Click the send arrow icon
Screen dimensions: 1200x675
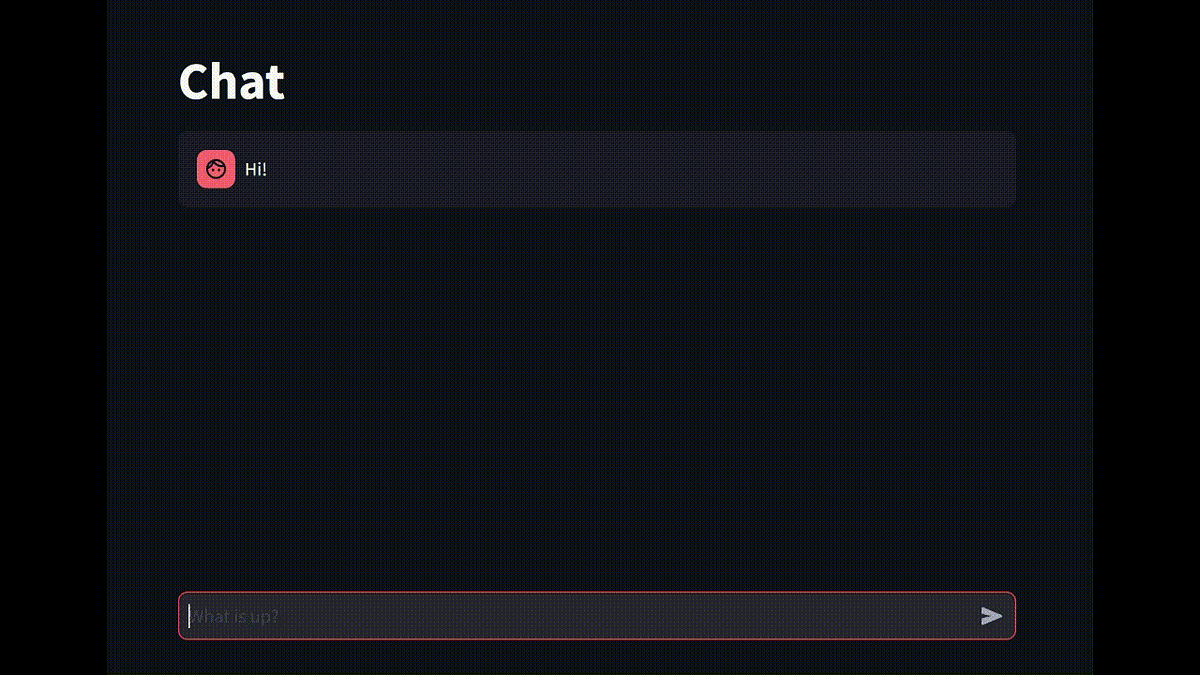pos(991,616)
